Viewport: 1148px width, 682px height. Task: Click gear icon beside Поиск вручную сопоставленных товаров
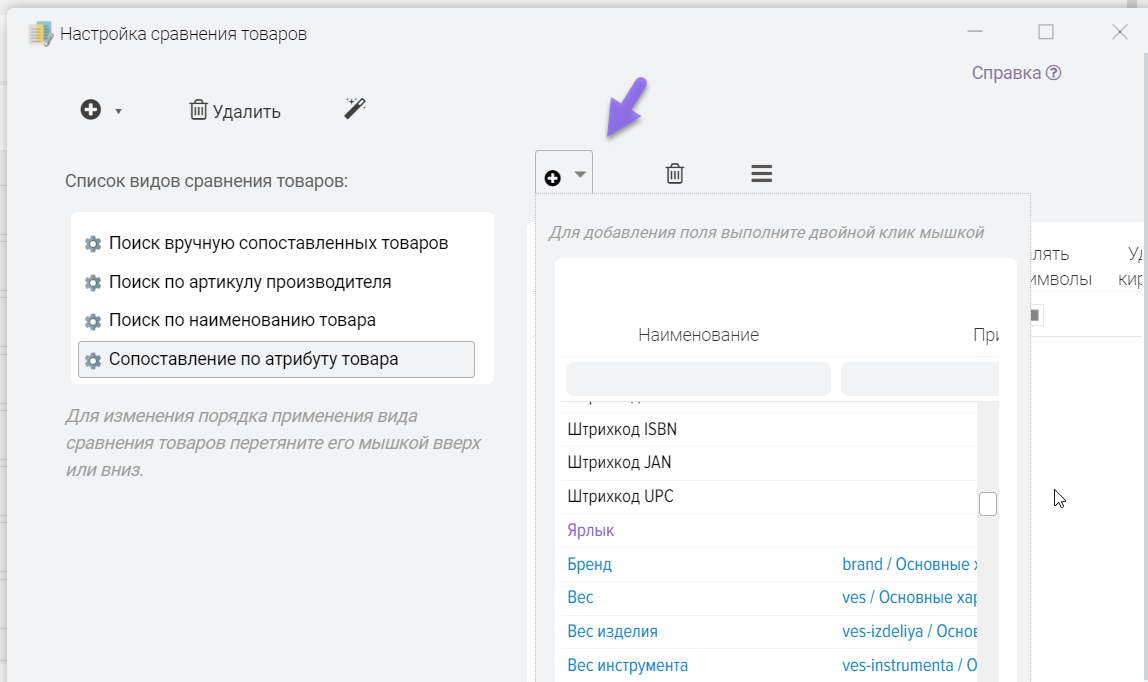(93, 244)
